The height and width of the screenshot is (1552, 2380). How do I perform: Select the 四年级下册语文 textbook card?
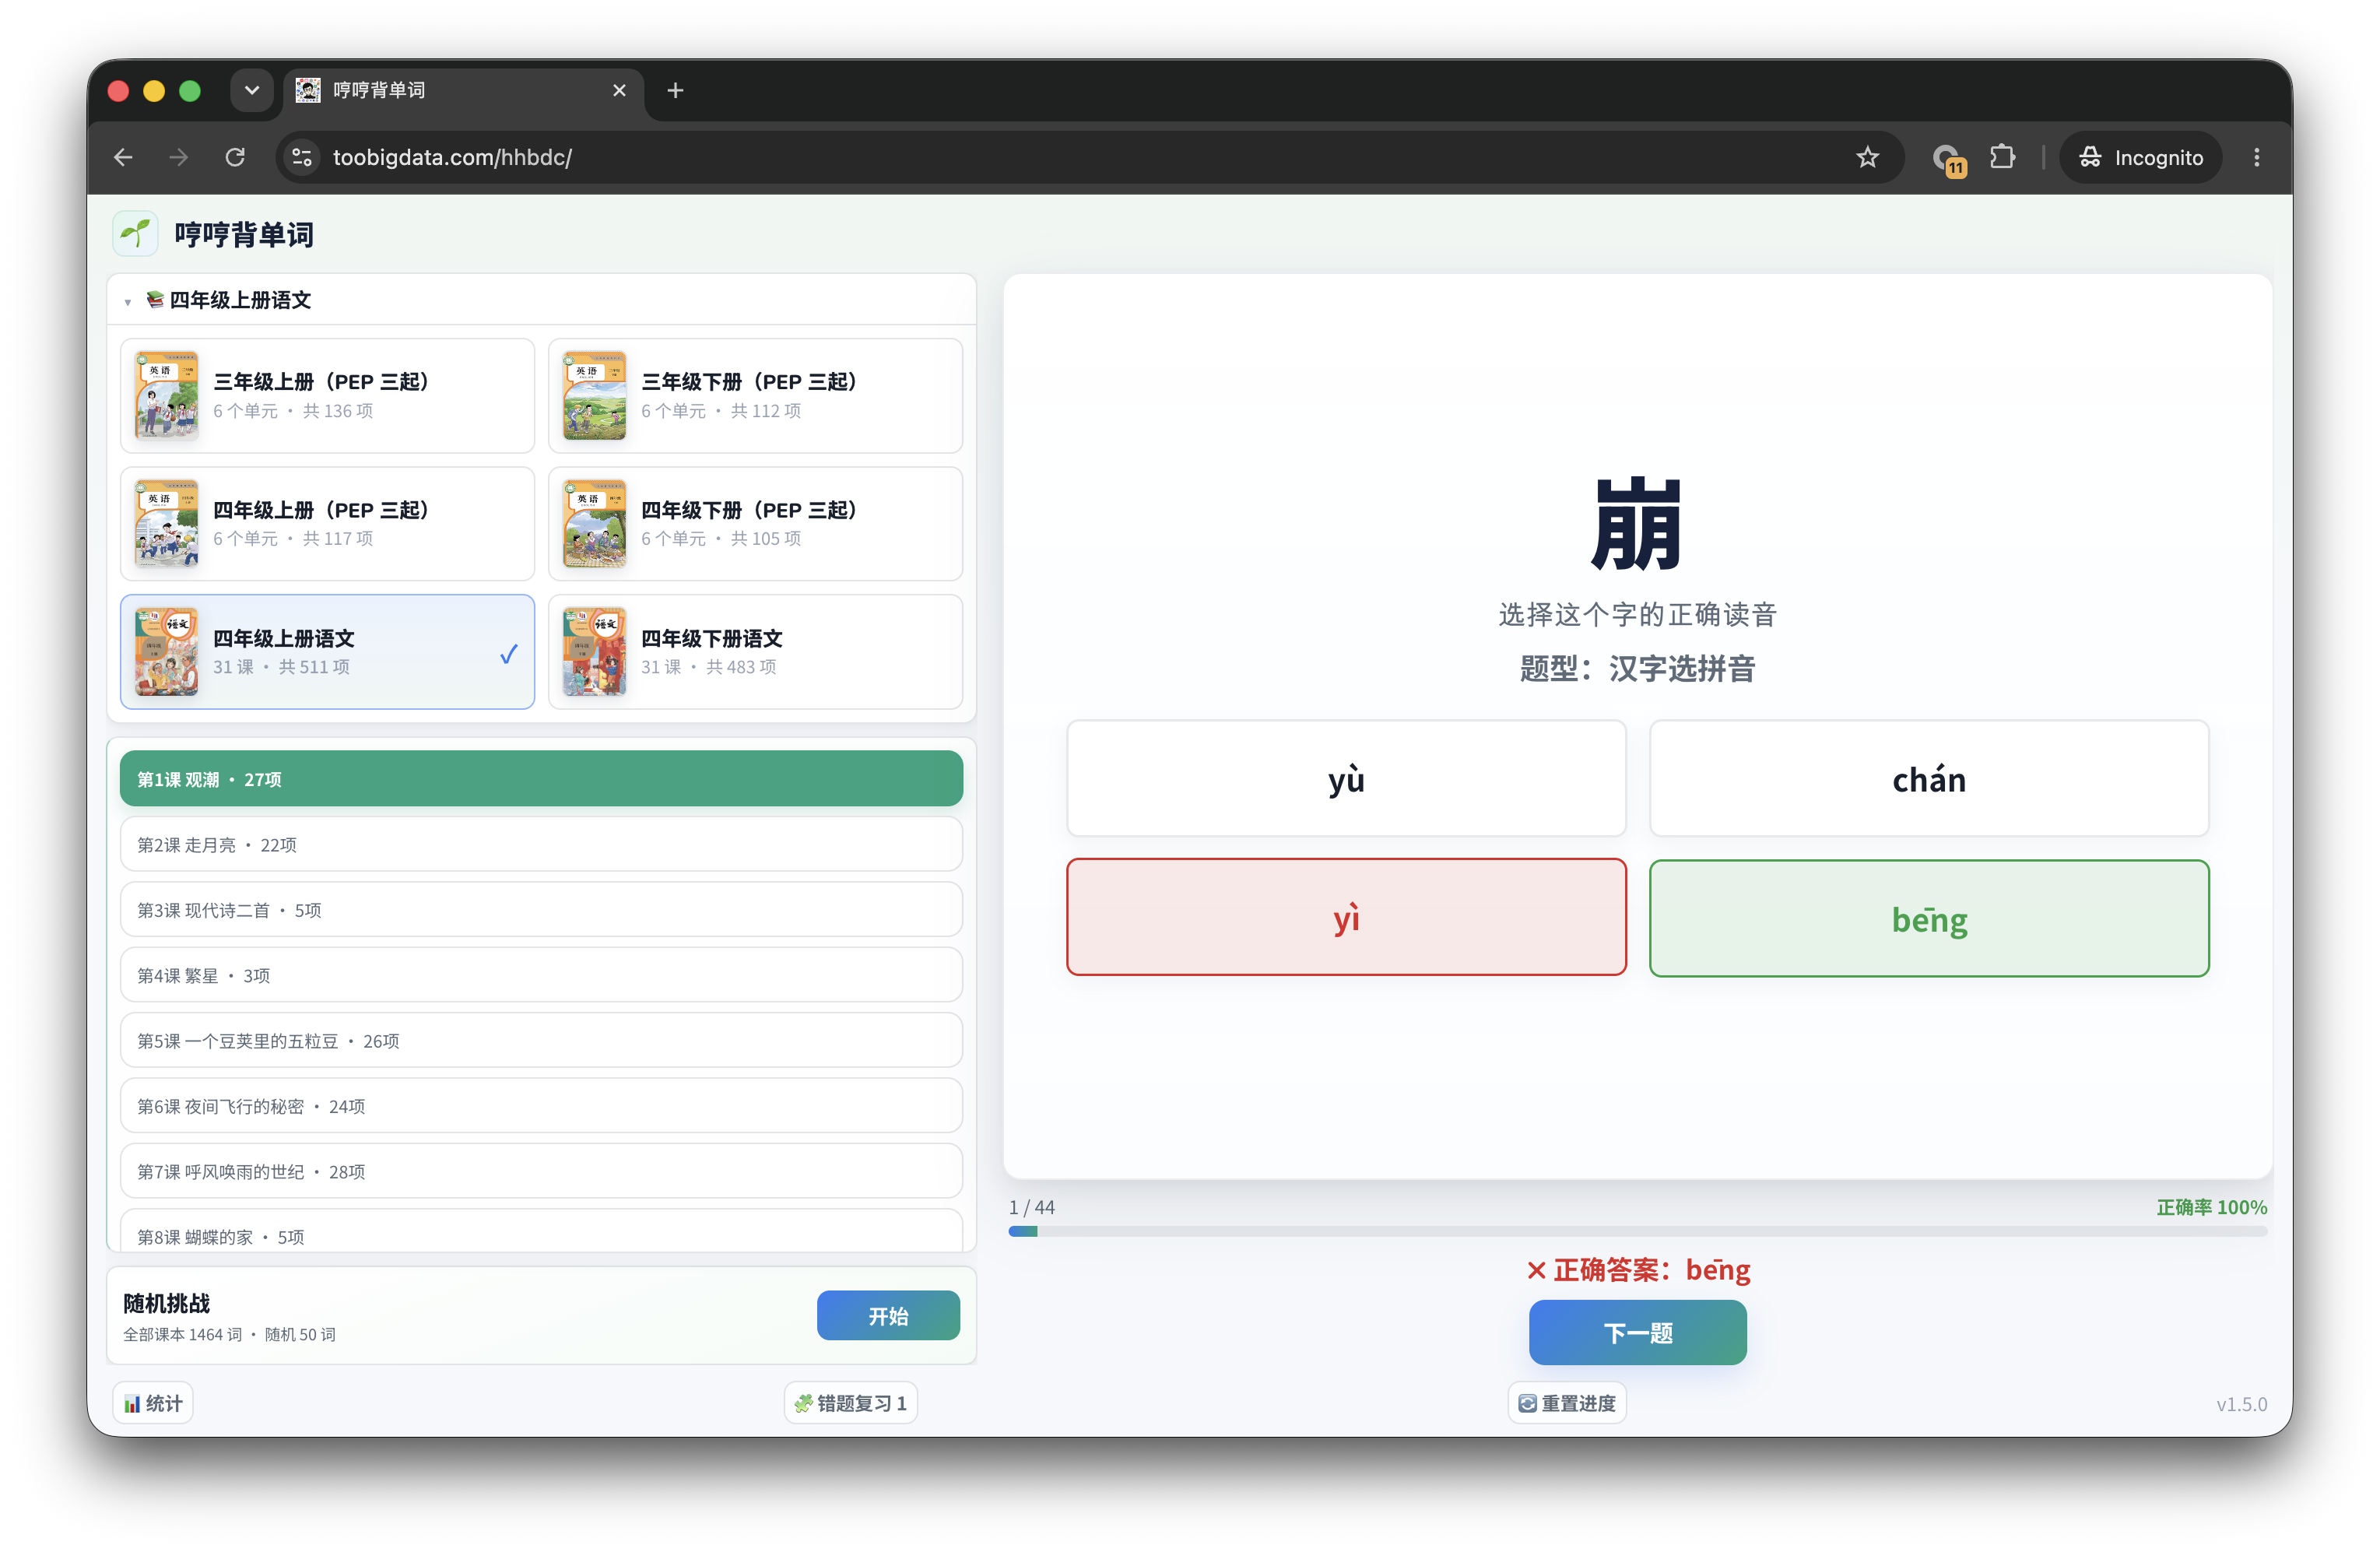755,651
